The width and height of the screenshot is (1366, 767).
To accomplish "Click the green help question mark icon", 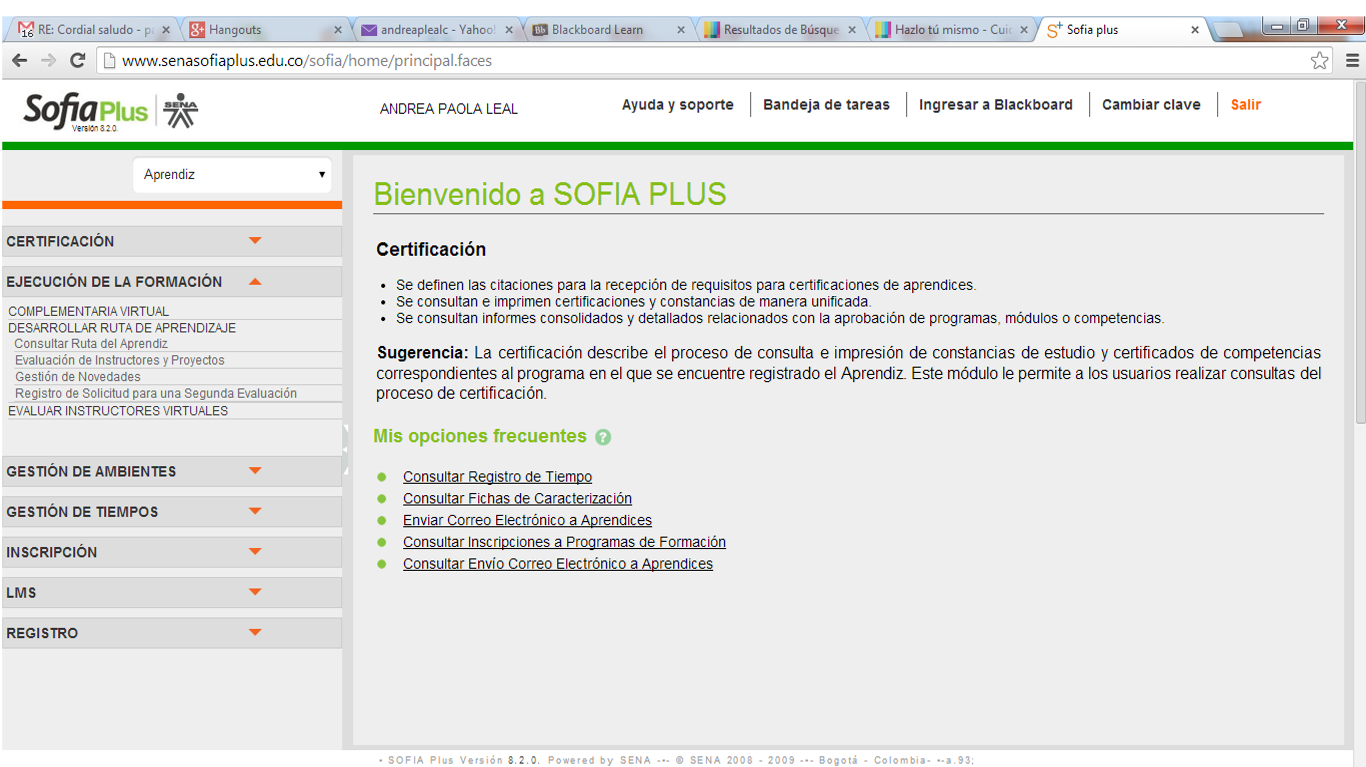I will tap(602, 437).
